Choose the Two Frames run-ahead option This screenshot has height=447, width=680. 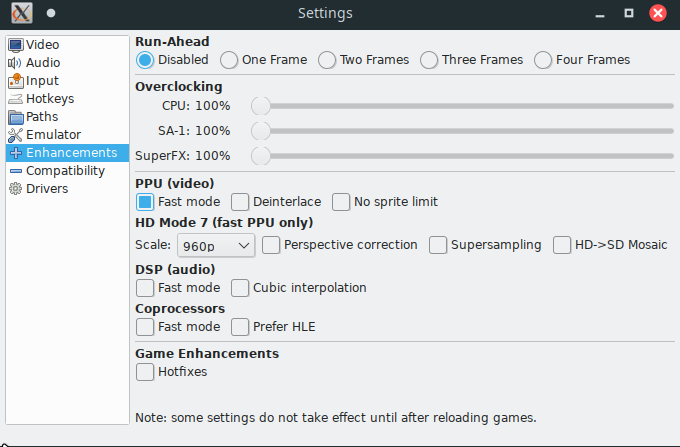coord(327,60)
